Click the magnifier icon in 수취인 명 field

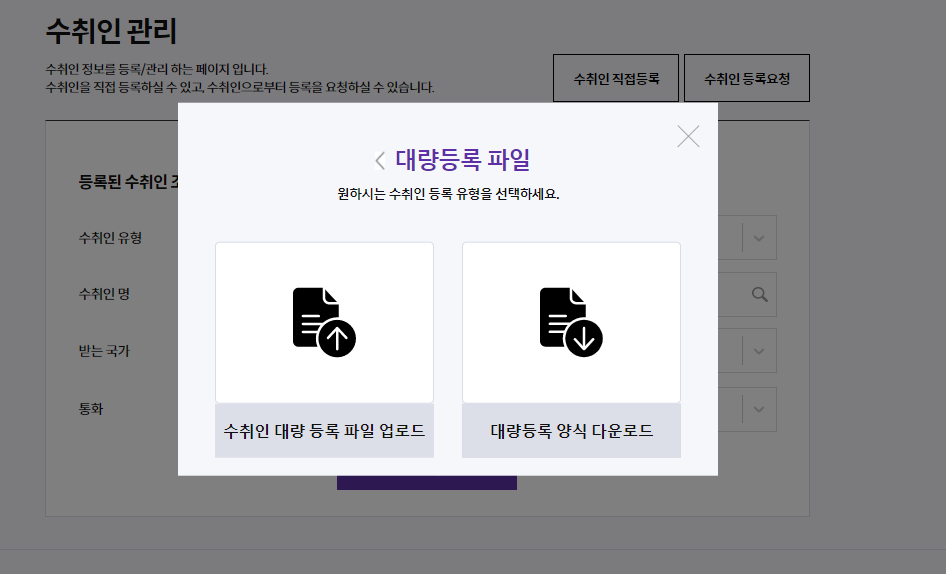(760, 295)
